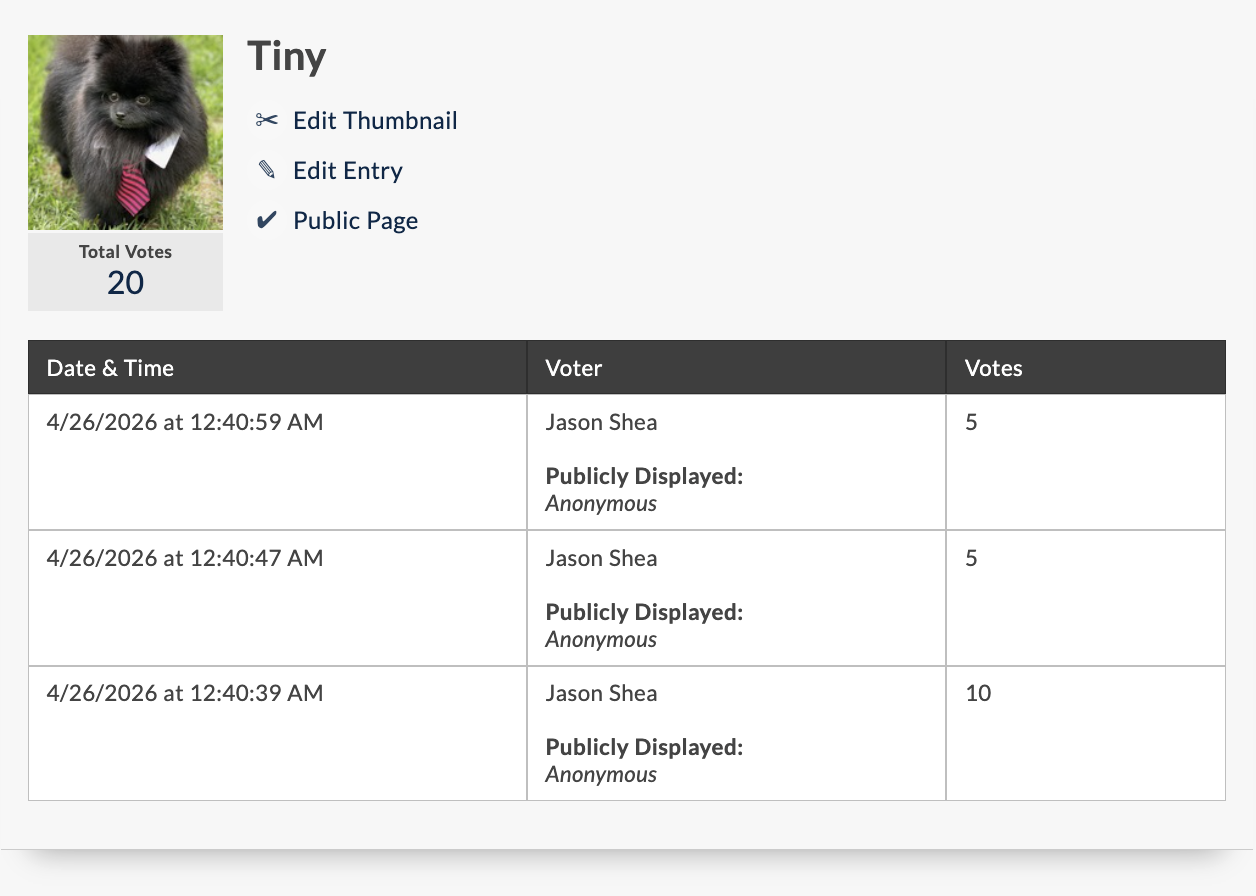
Task: Click the checkmark icon for Public Page
Action: [266, 221]
